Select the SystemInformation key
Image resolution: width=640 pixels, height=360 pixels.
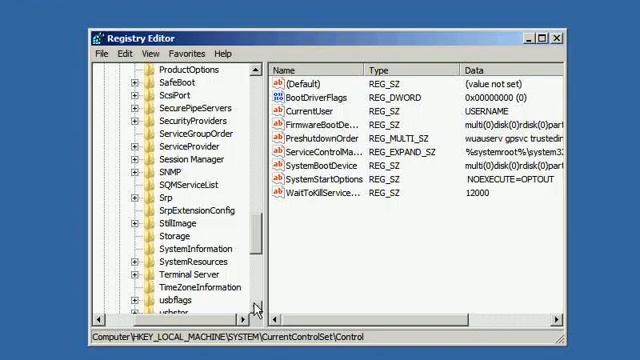tap(196, 249)
